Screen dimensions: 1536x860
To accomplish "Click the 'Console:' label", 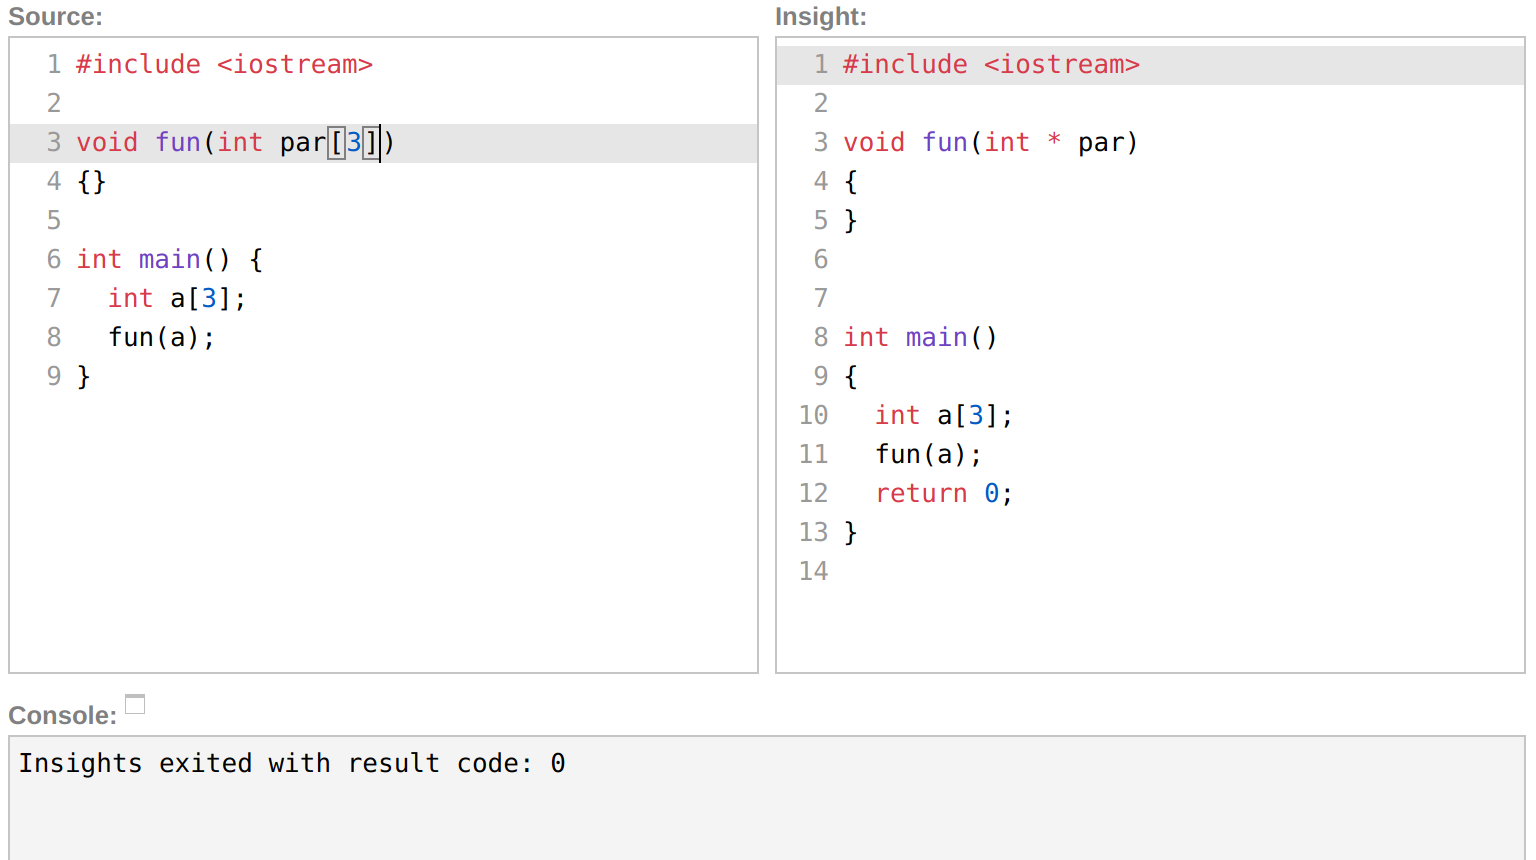I will pos(62,715).
